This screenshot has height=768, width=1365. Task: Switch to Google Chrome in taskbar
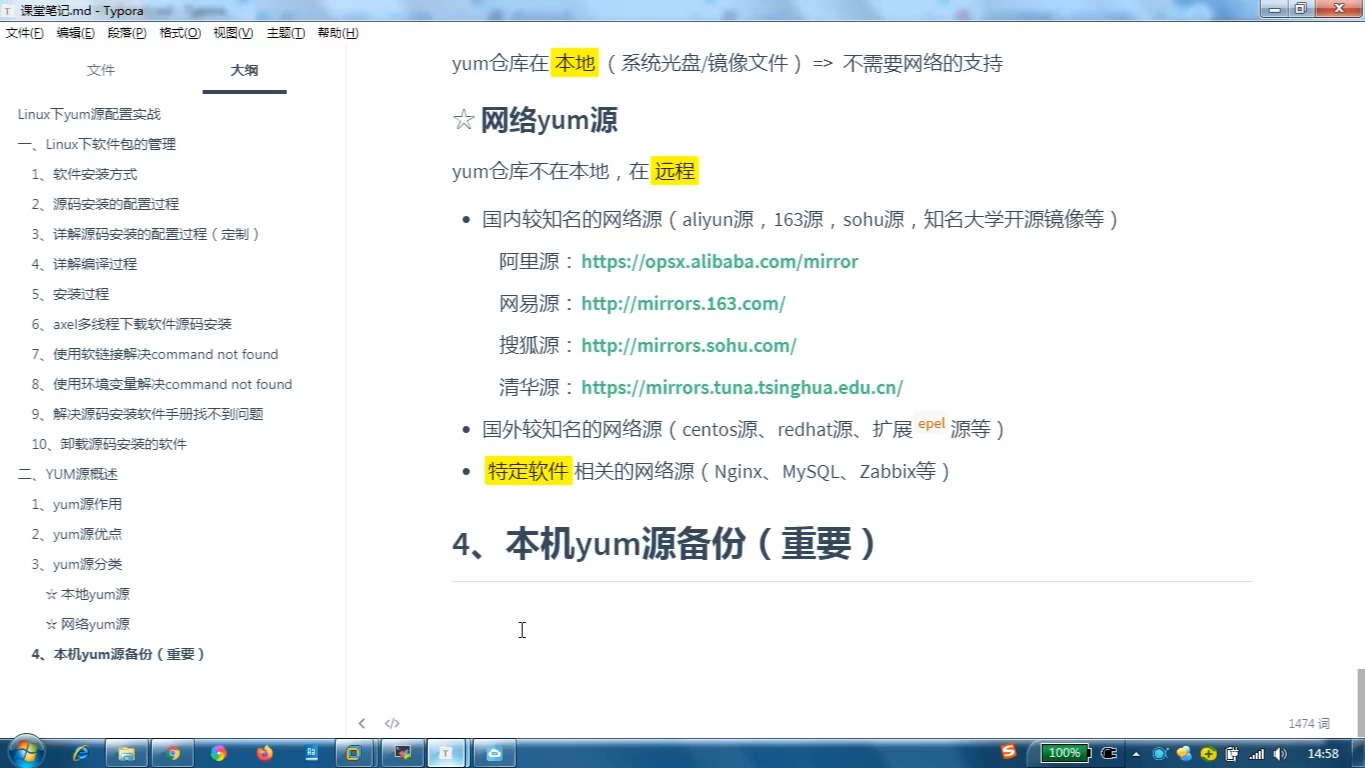coord(173,753)
